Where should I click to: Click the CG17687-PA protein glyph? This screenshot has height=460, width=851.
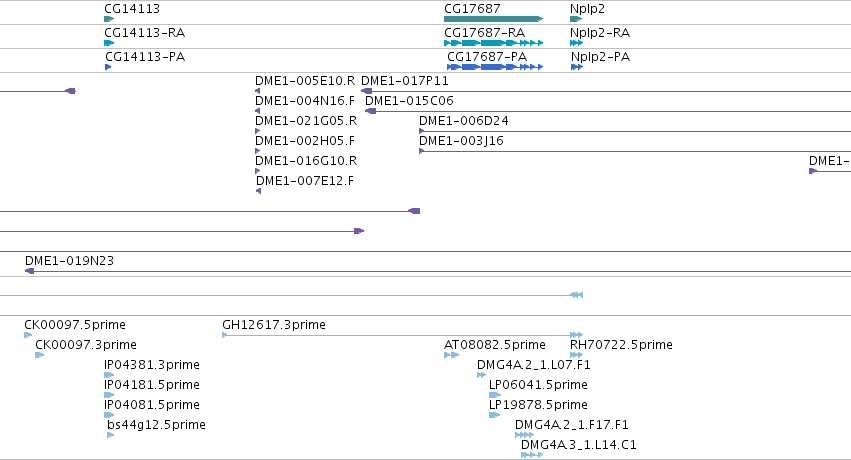pos(494,67)
